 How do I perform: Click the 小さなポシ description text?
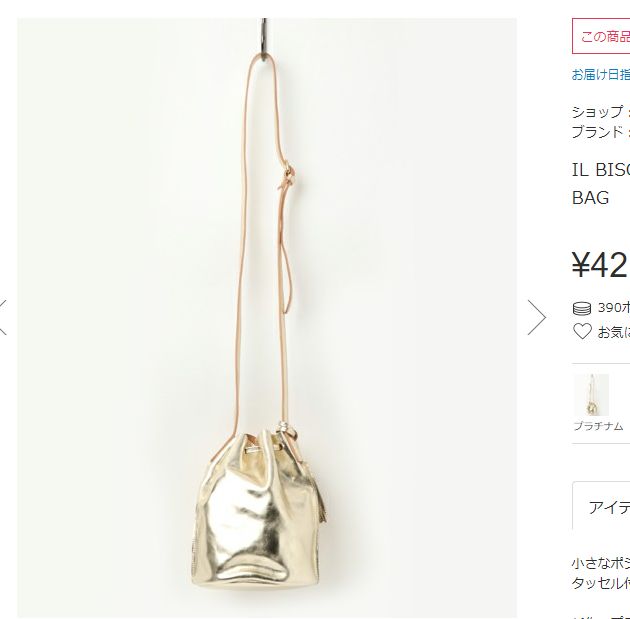601,563
